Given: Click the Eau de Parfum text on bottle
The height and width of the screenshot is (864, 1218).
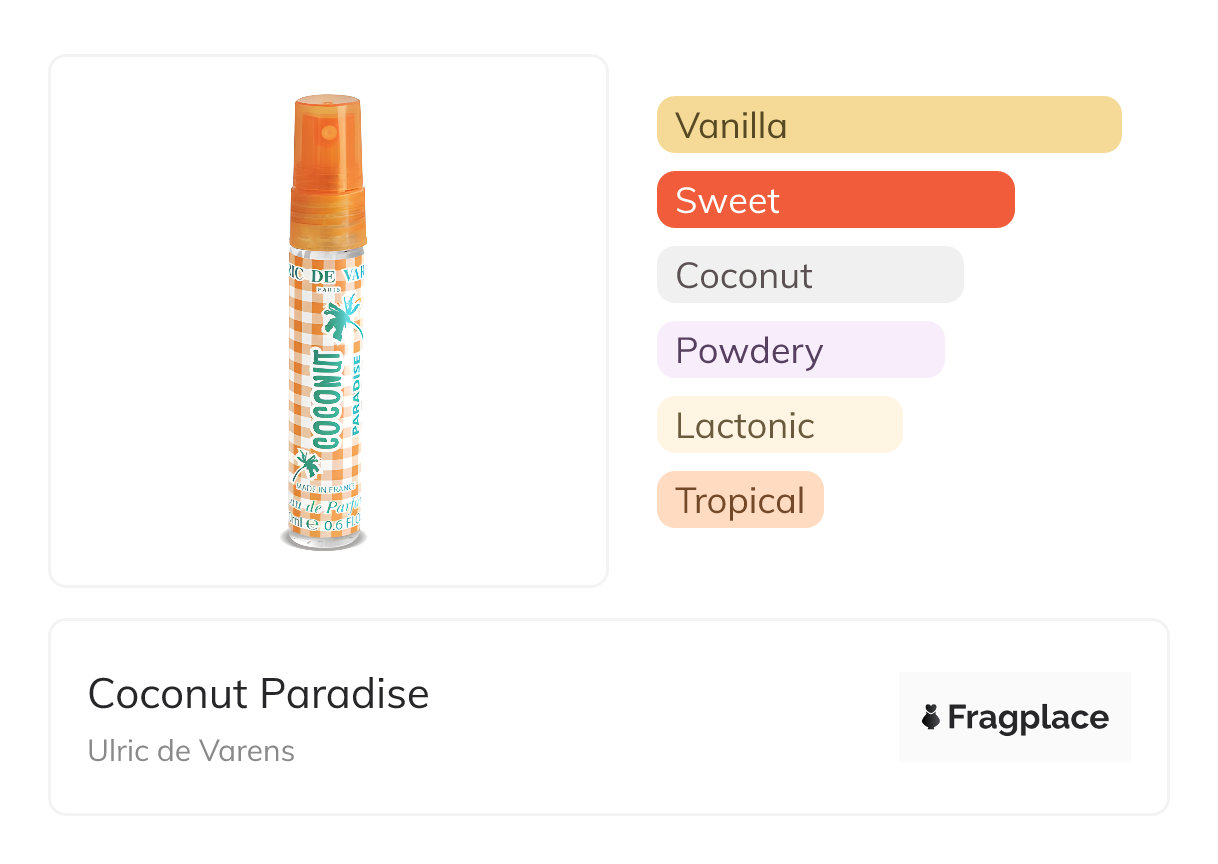Looking at the screenshot, I should [x=328, y=504].
